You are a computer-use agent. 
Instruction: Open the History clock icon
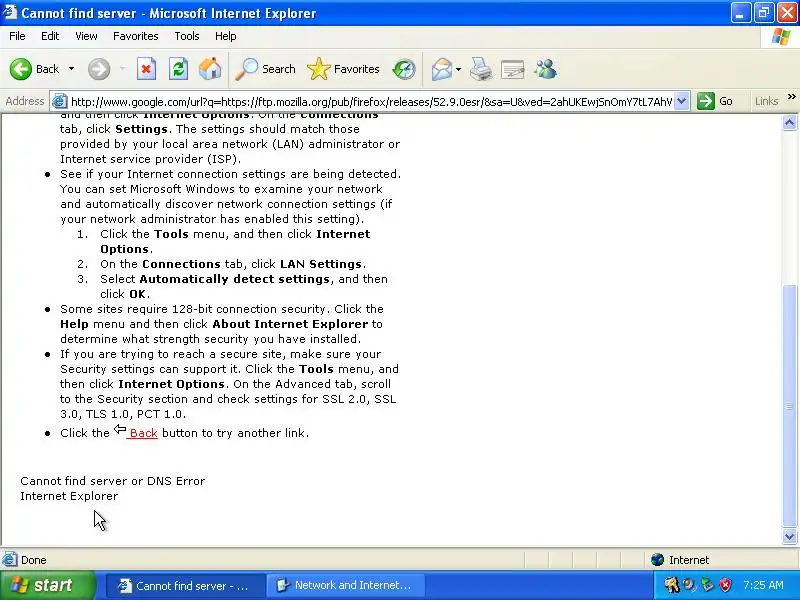(x=404, y=69)
